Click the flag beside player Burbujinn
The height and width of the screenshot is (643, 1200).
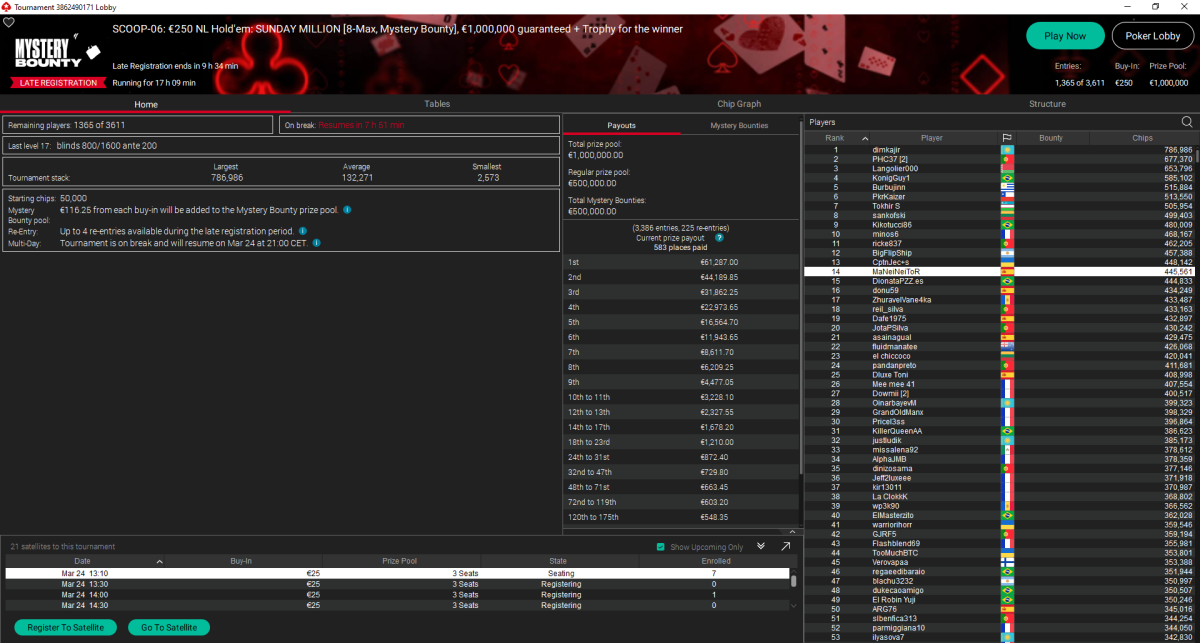1007,187
